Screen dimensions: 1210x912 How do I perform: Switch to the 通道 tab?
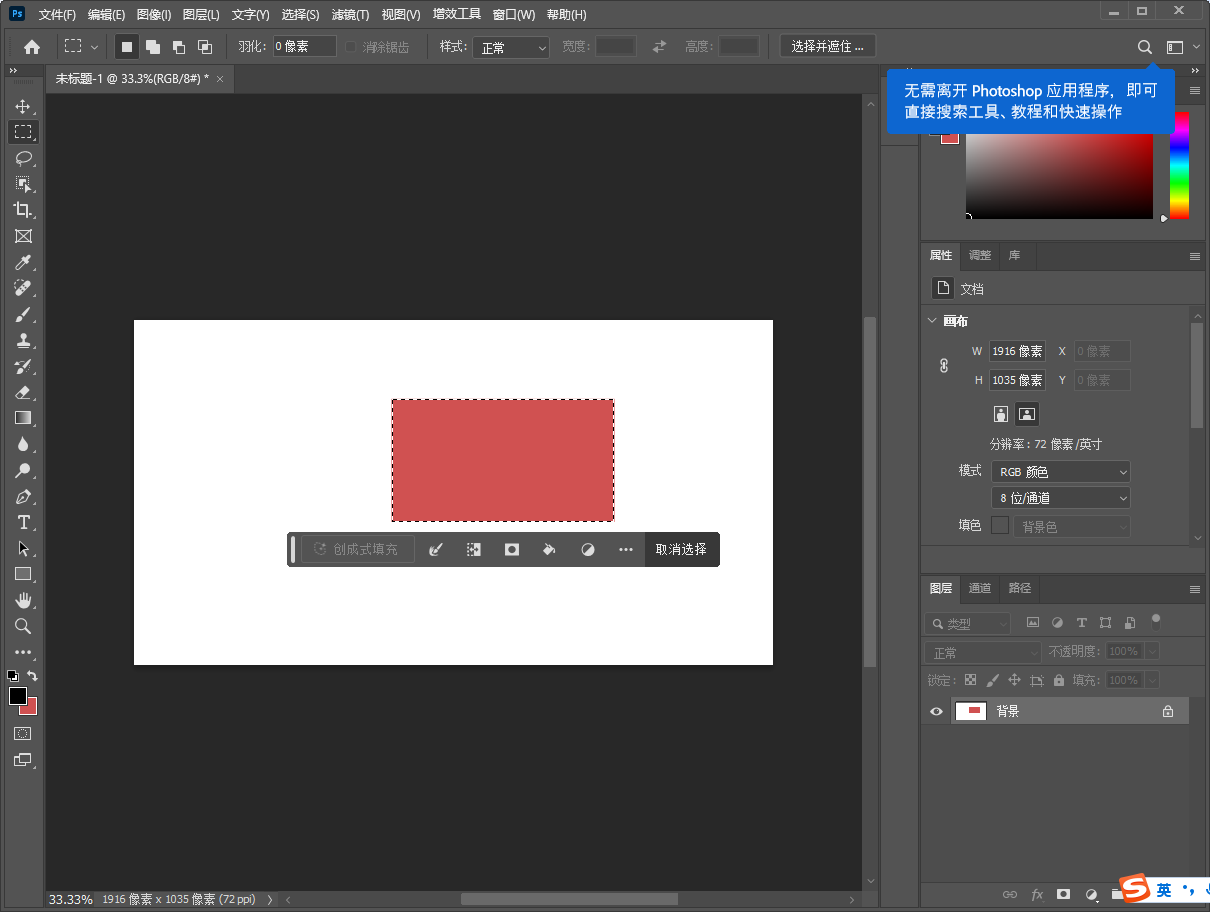980,588
